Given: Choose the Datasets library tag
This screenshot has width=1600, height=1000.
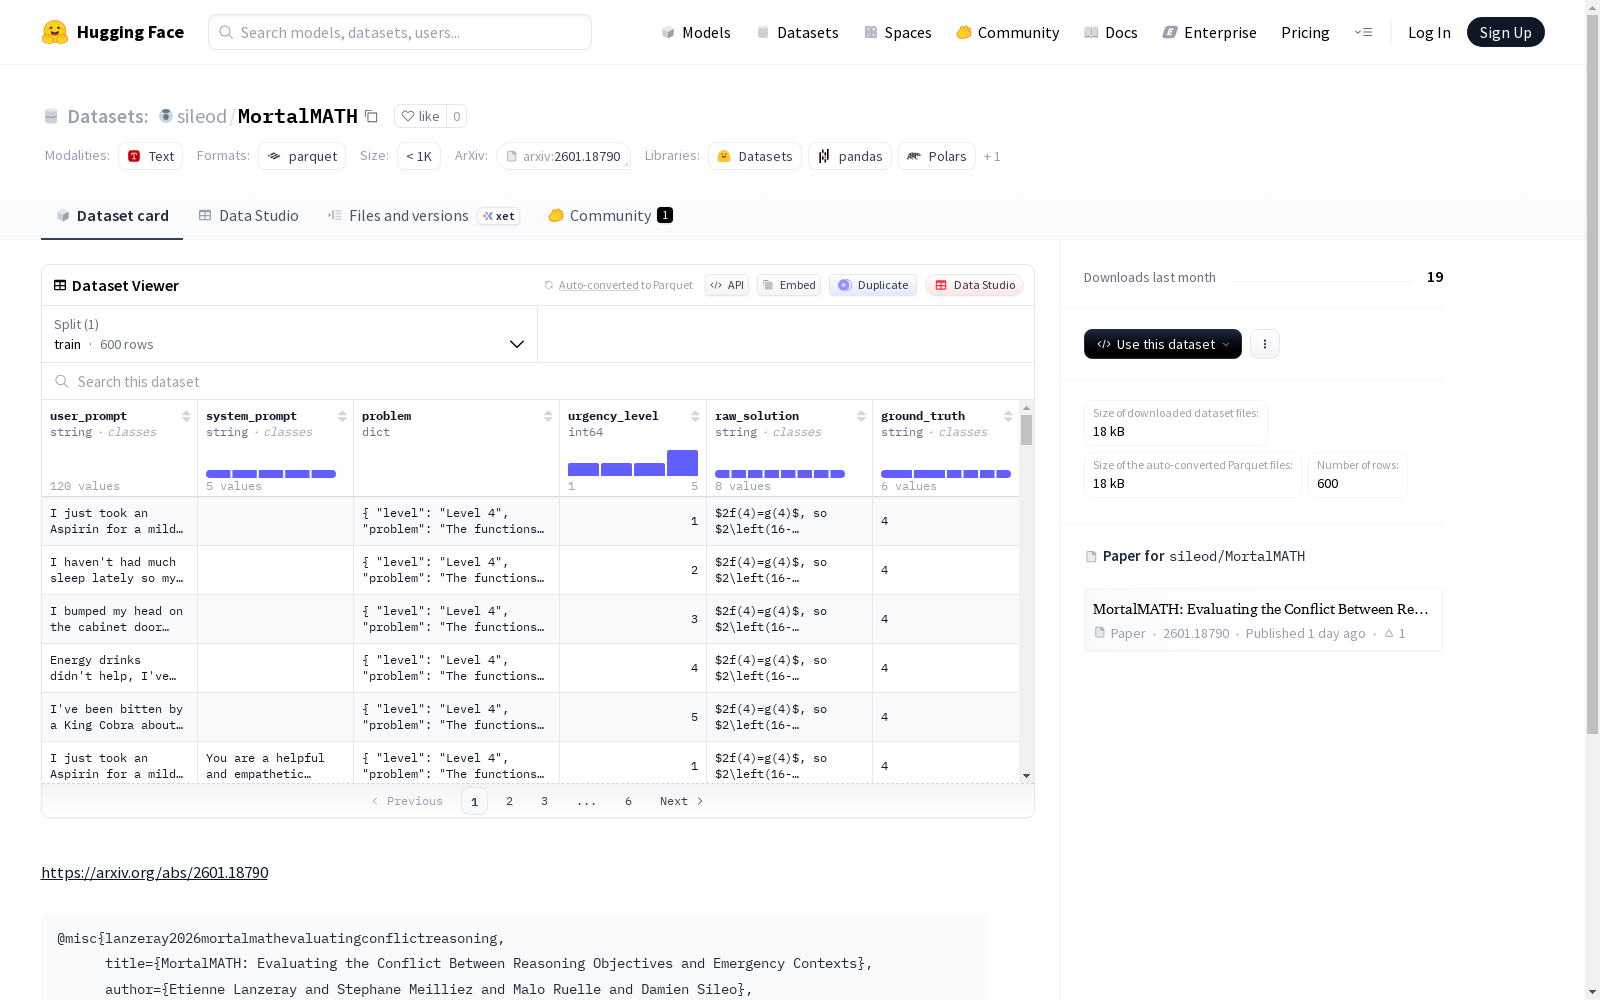Looking at the screenshot, I should (755, 156).
